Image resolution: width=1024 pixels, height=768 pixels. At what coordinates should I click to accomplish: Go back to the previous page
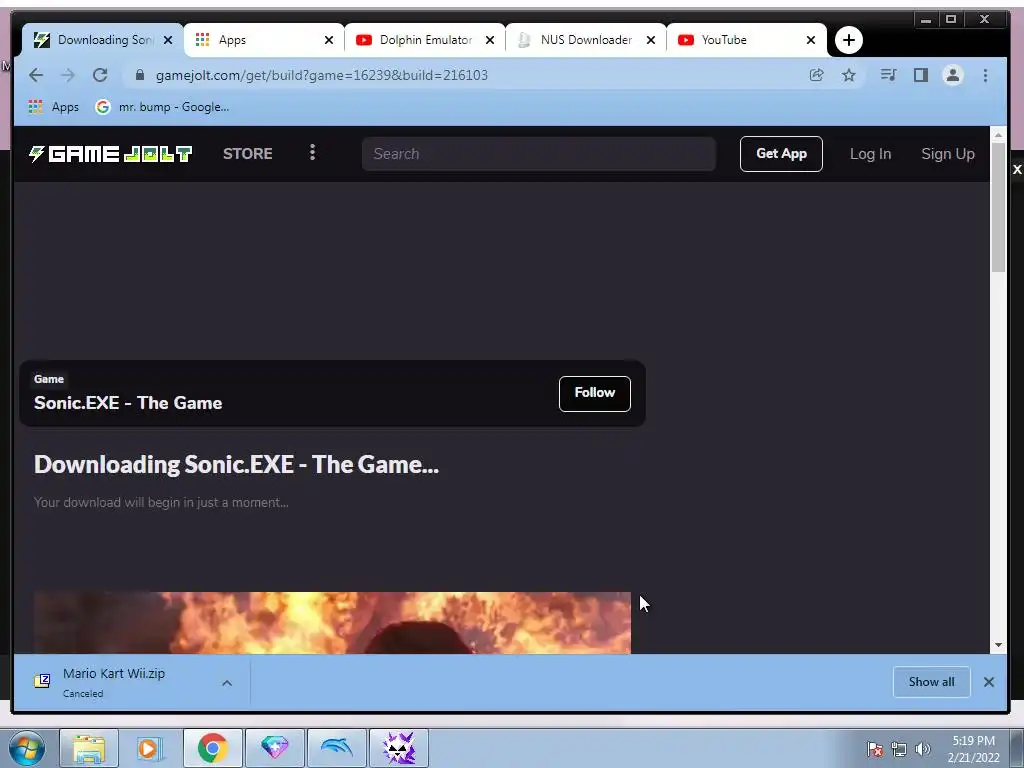(36, 75)
